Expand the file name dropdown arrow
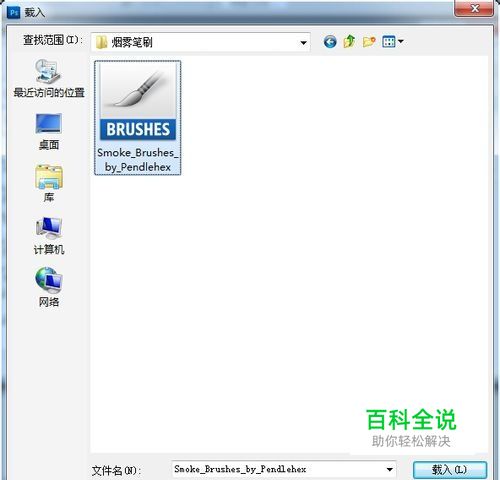 click(389, 470)
